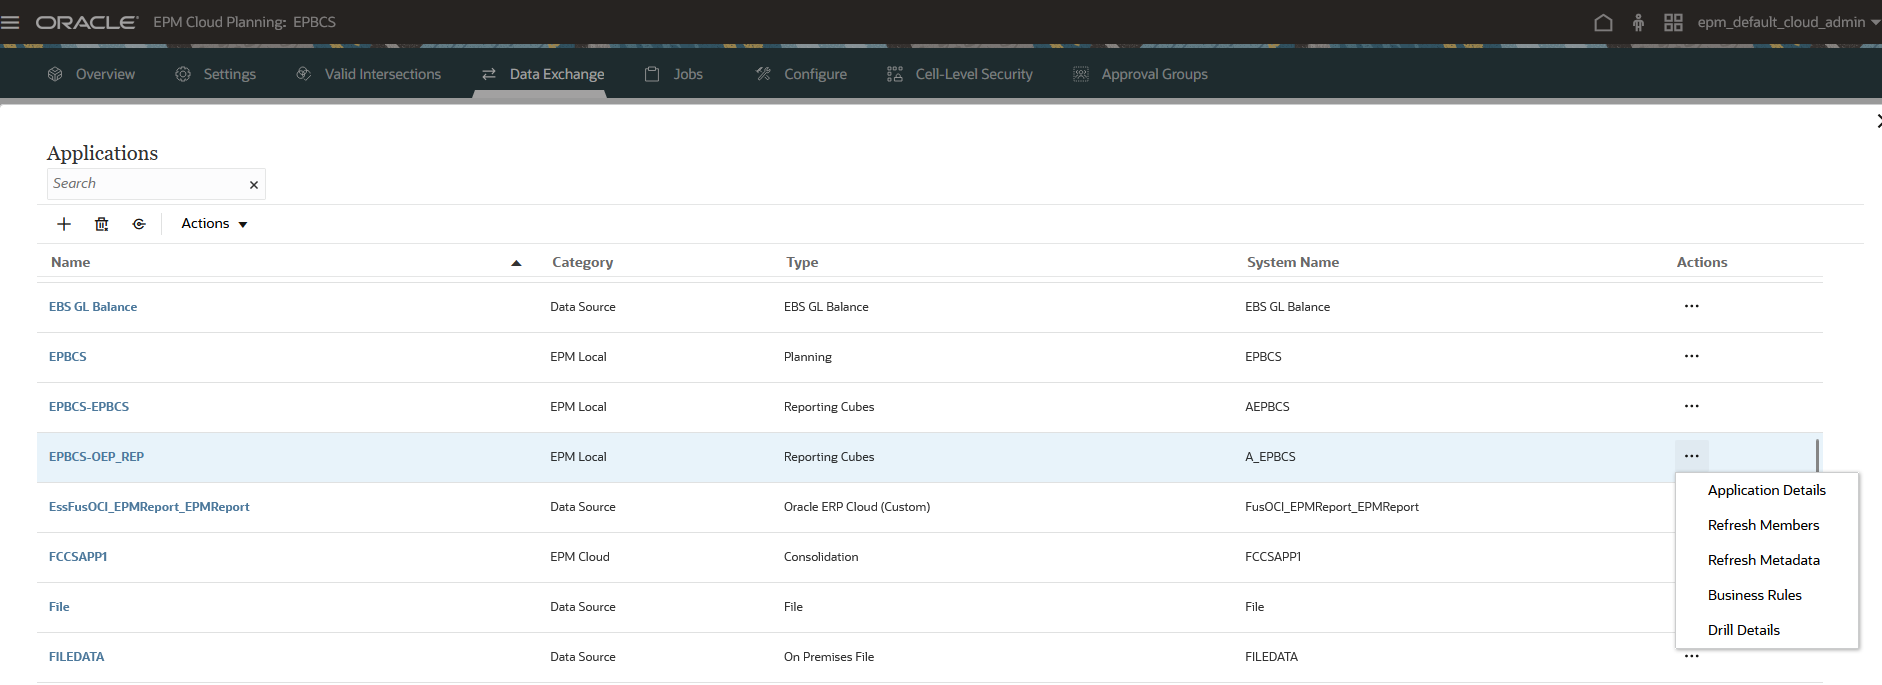
Task: Refresh the applications list icon
Action: (139, 224)
